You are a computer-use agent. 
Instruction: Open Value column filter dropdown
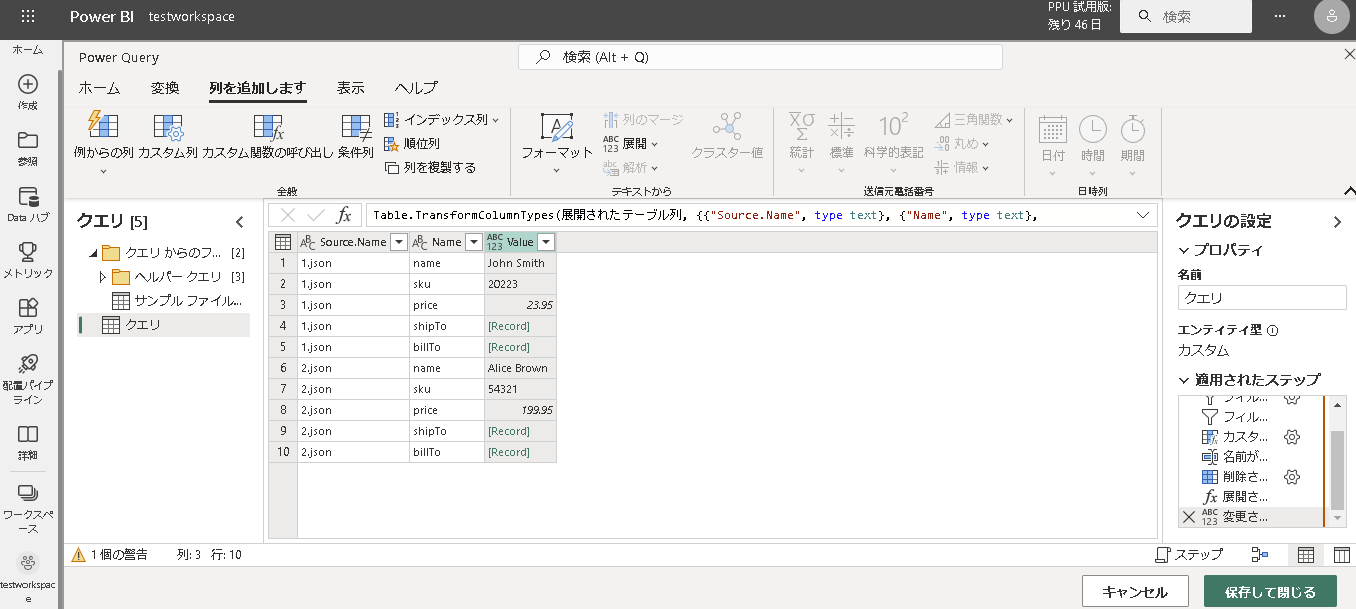pyautogui.click(x=545, y=242)
